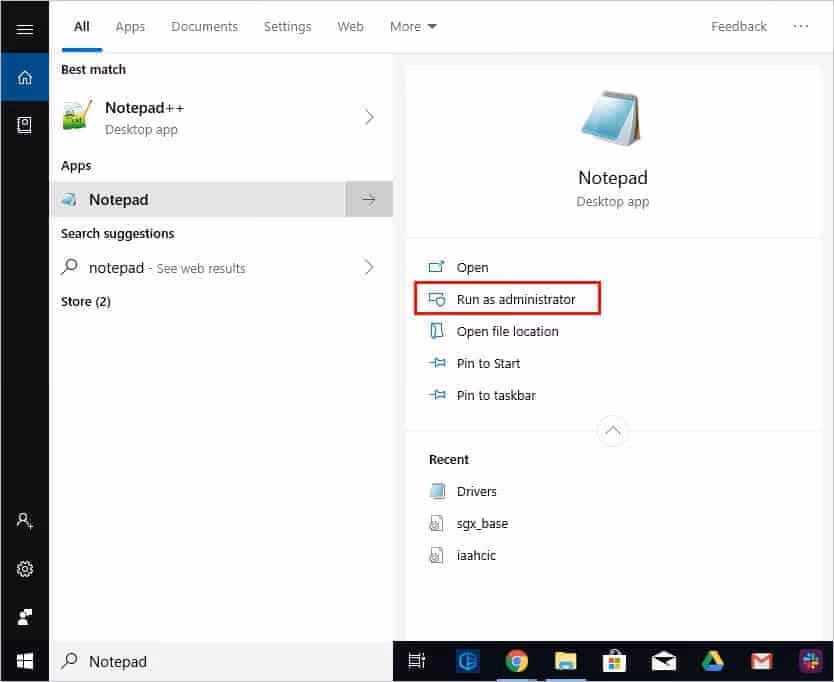Open the Microsoft Store from the taskbar

pyautogui.click(x=614, y=661)
